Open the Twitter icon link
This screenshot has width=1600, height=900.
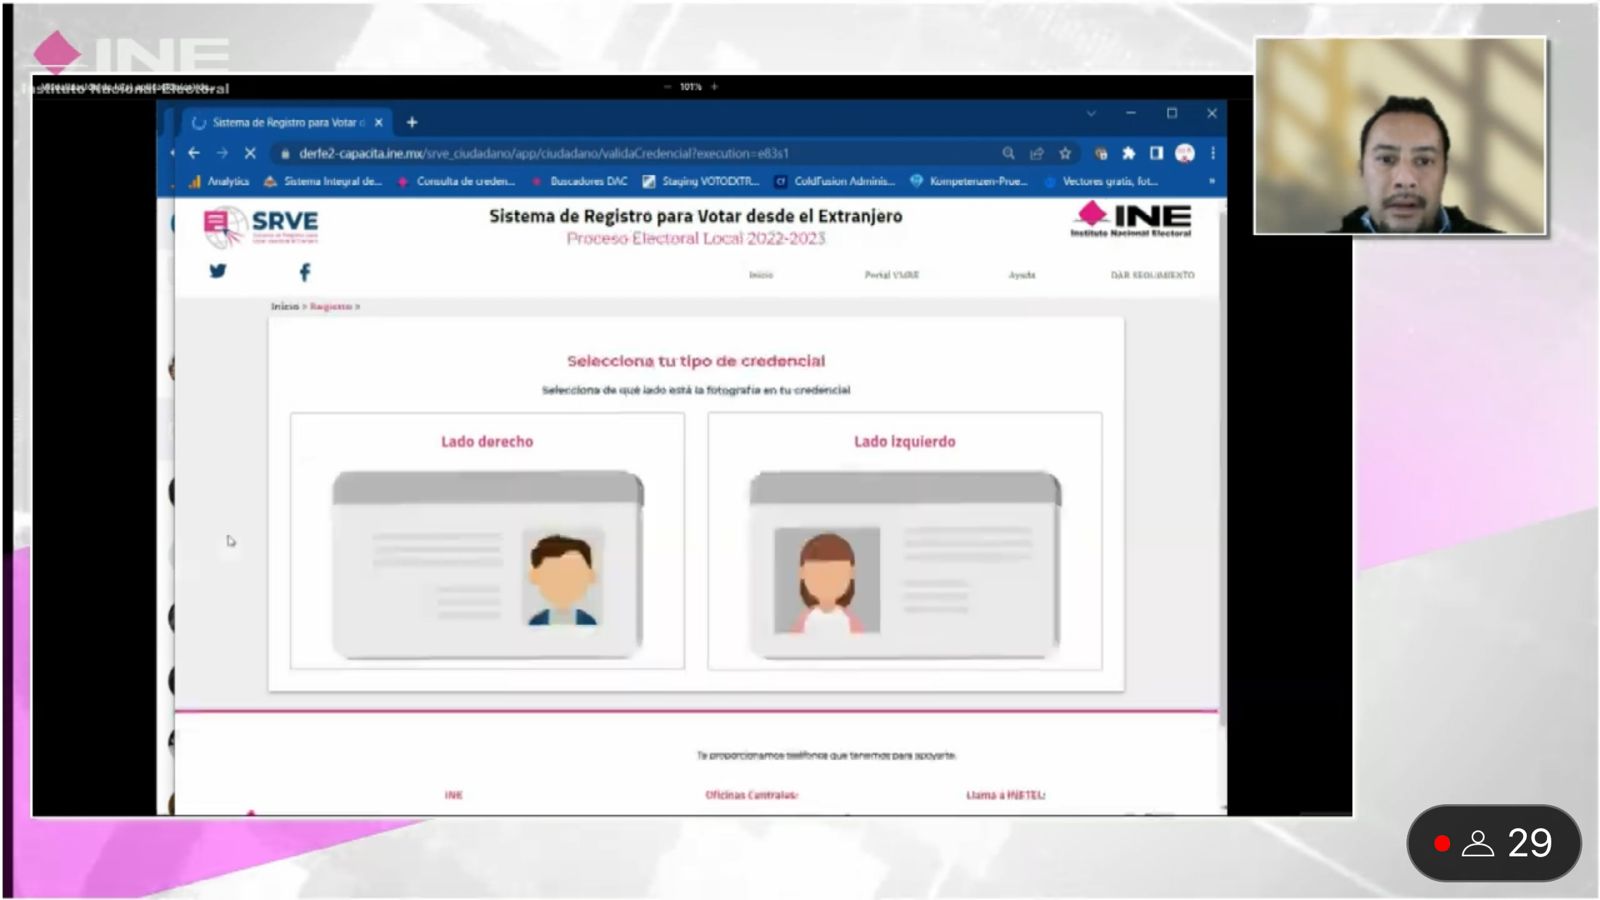click(218, 271)
